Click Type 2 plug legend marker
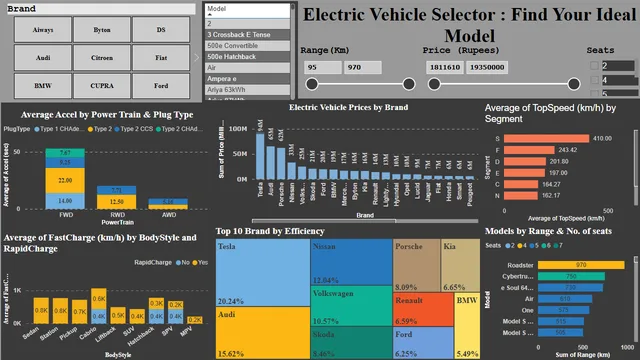The width and height of the screenshot is (640, 360). 90,129
